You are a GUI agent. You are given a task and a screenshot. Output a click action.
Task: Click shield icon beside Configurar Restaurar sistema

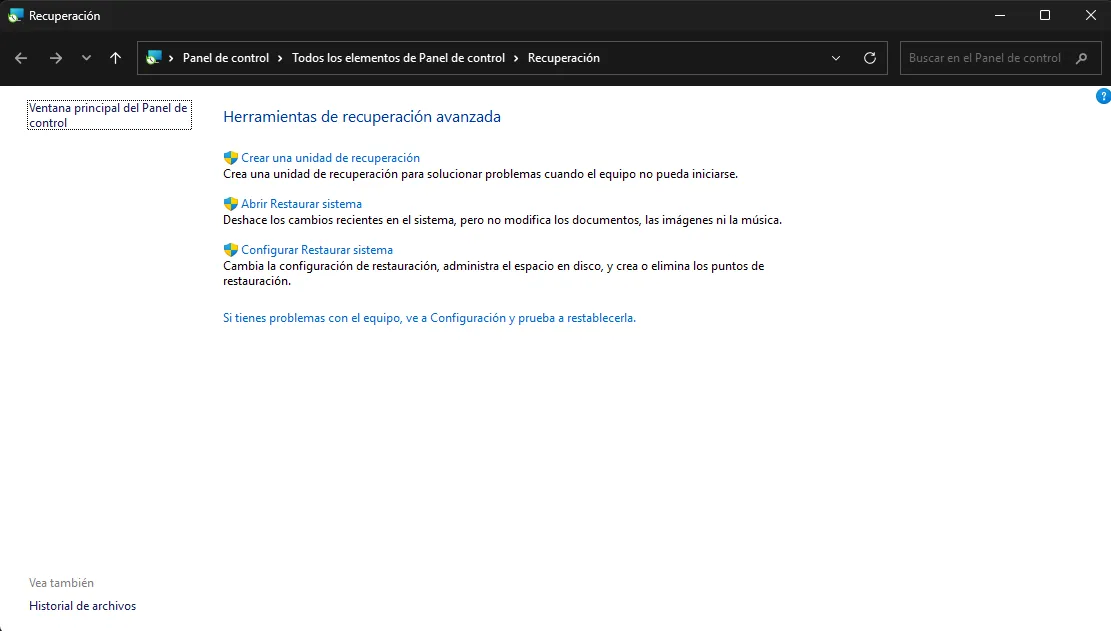pos(230,250)
